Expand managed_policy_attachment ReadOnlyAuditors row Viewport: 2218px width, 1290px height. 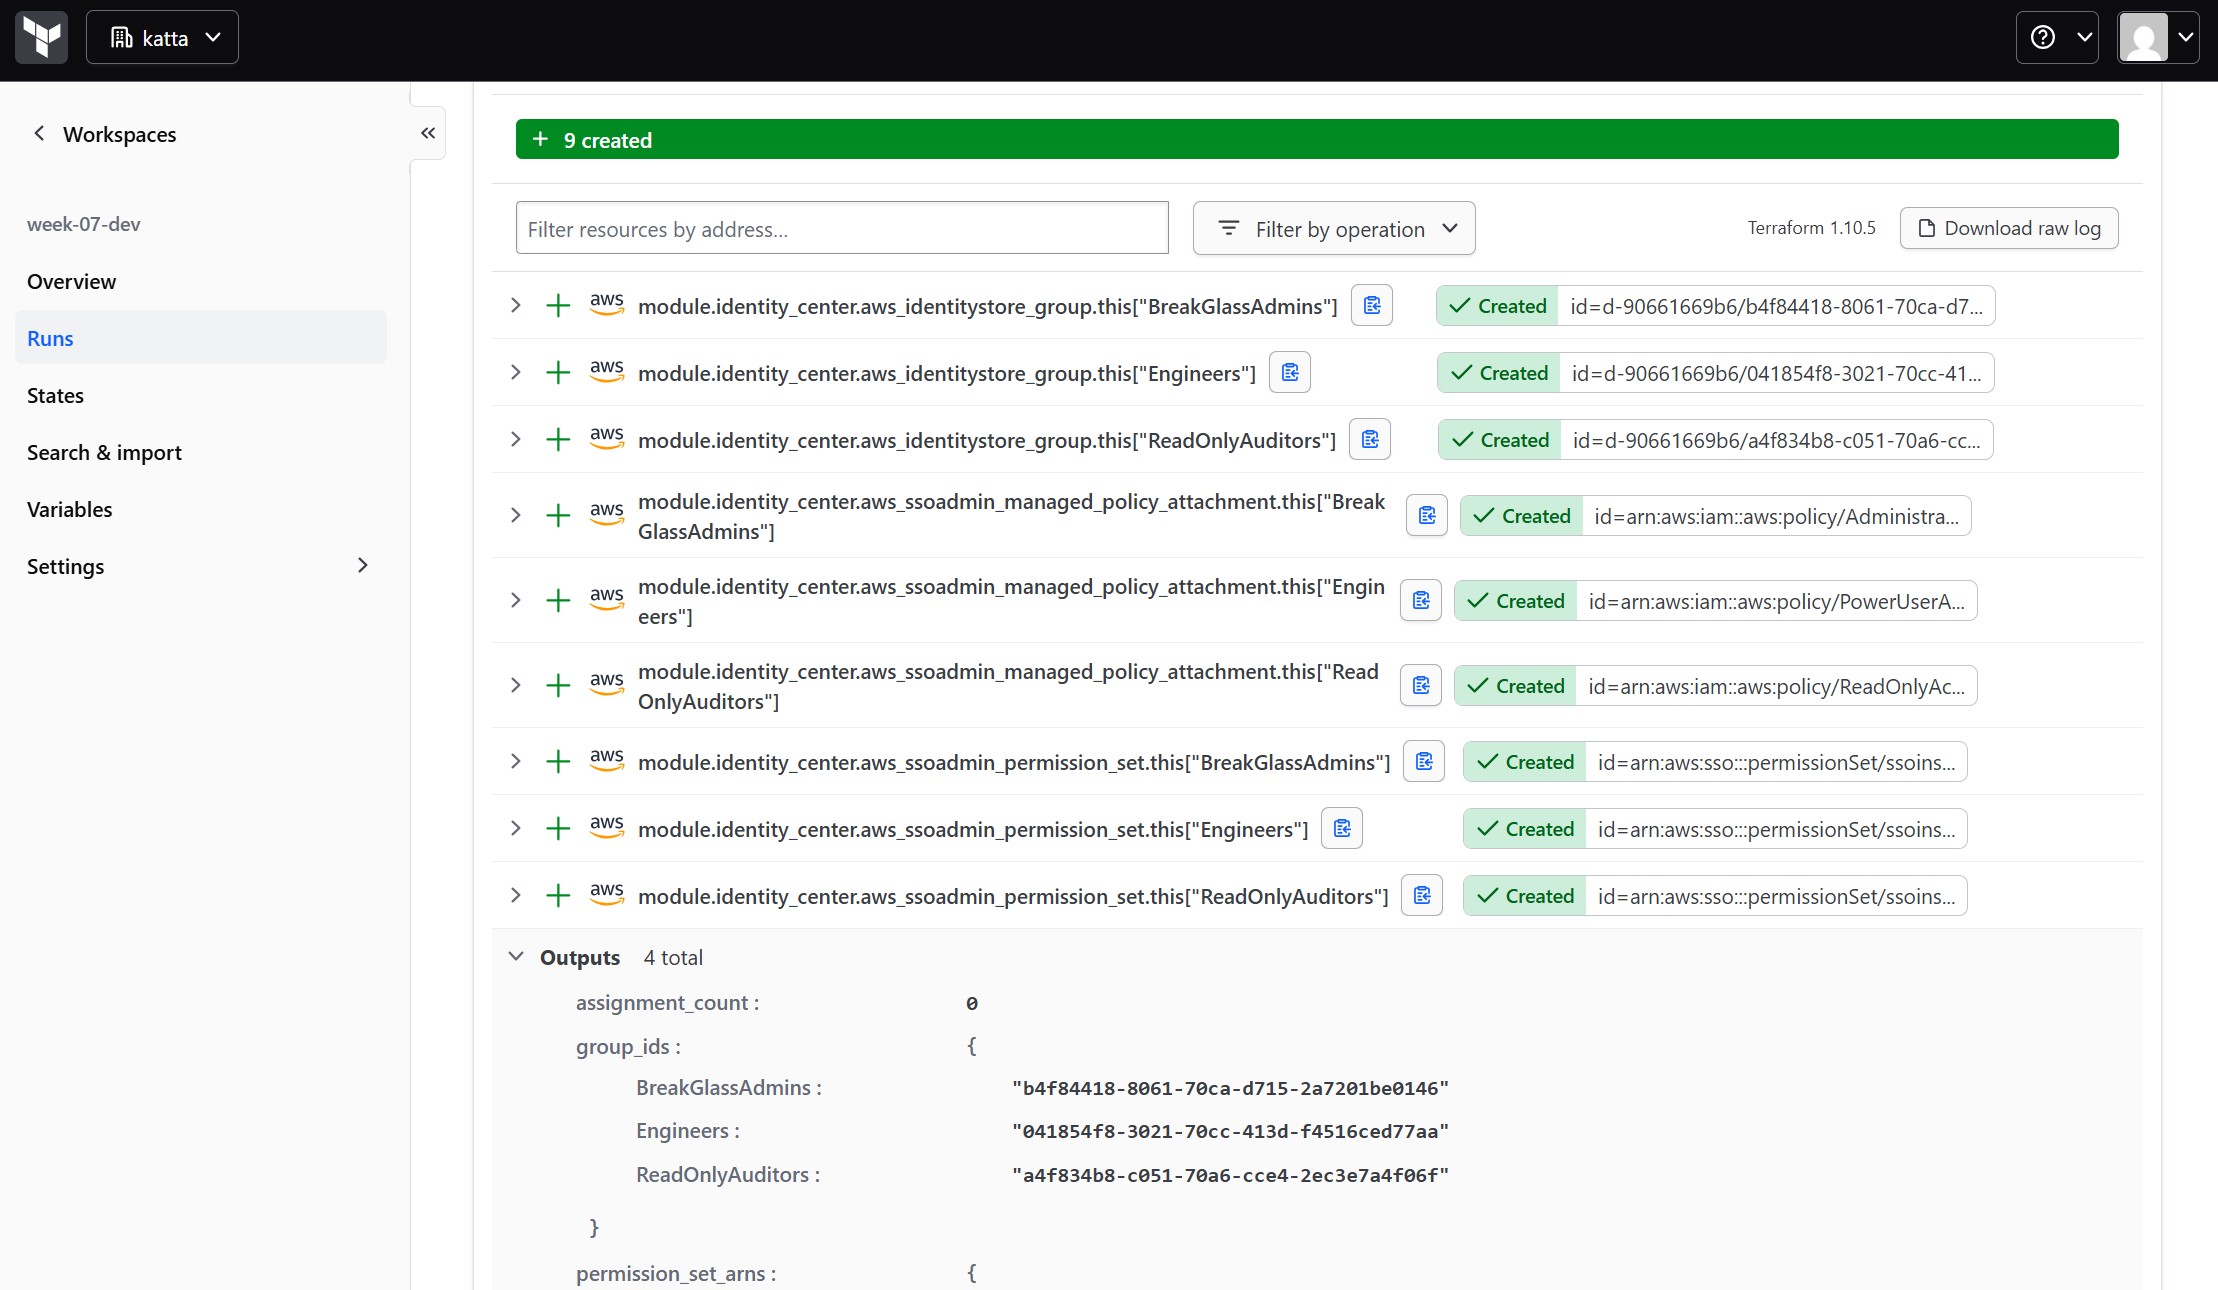click(516, 685)
